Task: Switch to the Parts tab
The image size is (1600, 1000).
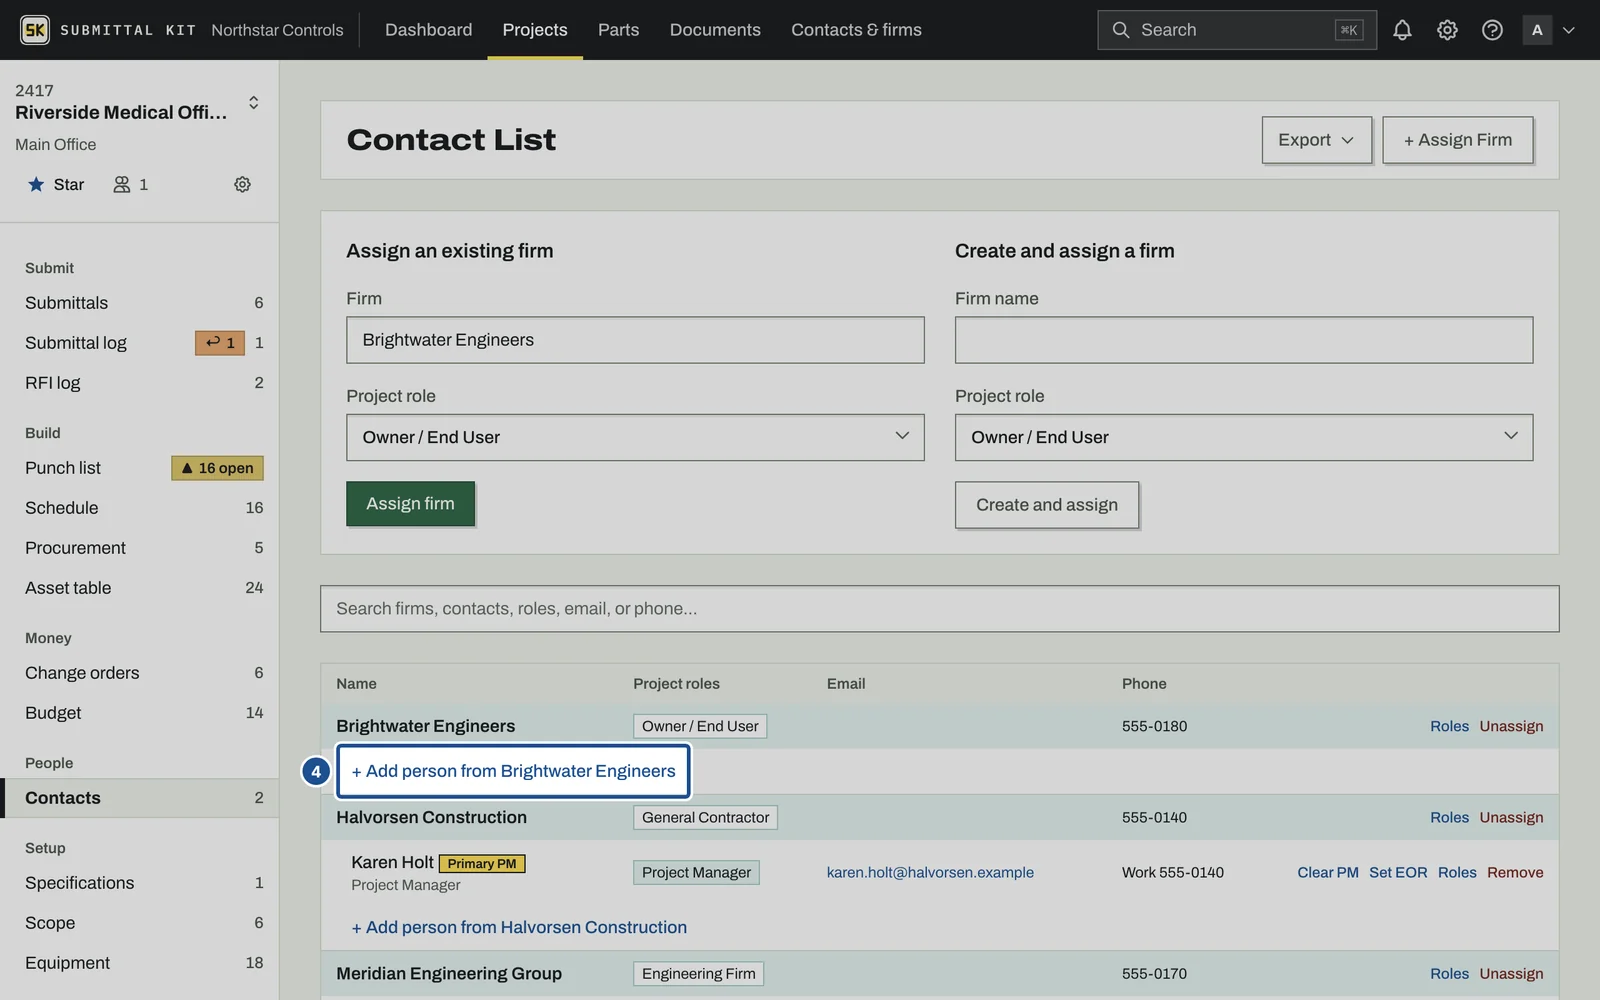Action: pos(618,30)
